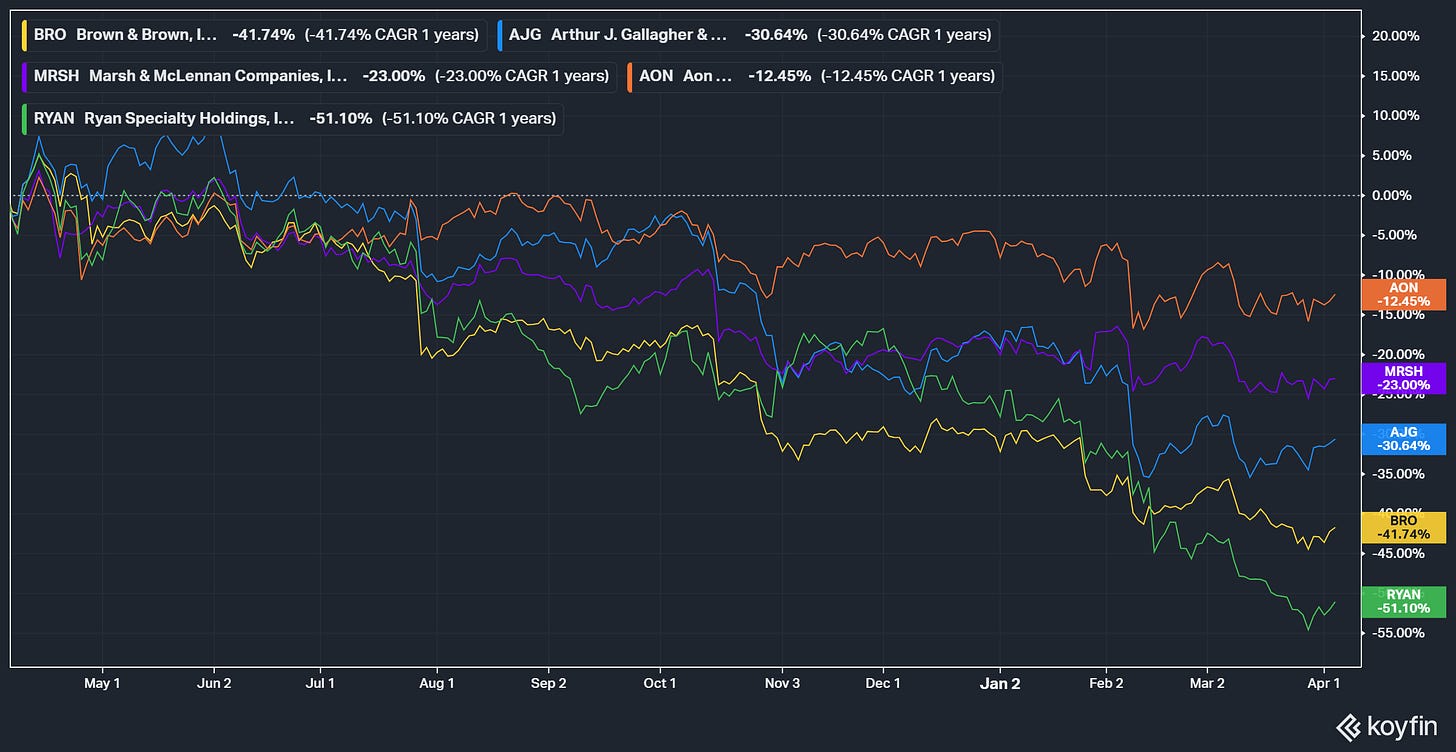
Task: Click '(-51.10% CAGR 1 years)' in RYAN legend
Action: coord(469,118)
